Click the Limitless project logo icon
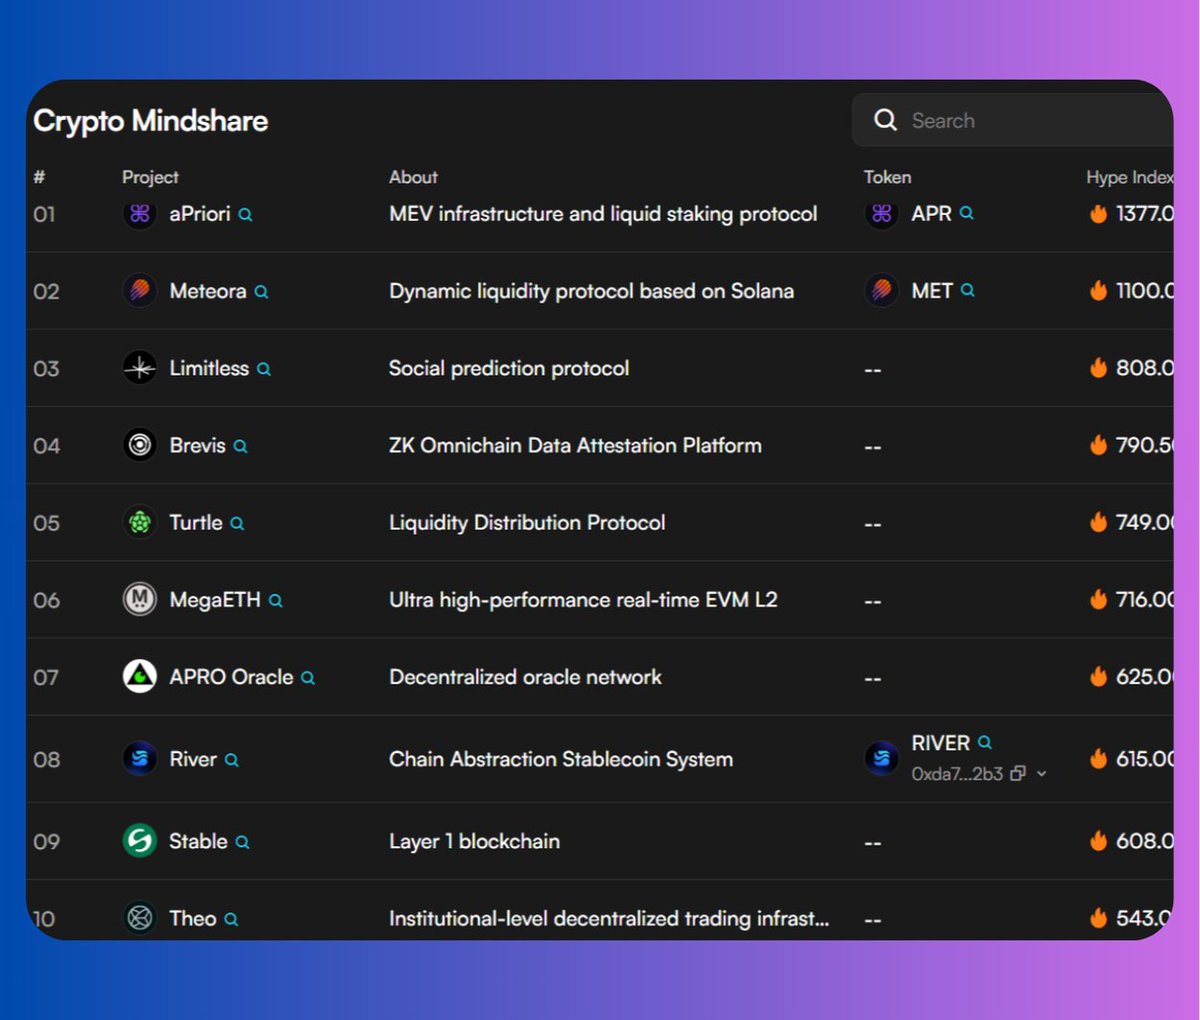 coord(140,368)
